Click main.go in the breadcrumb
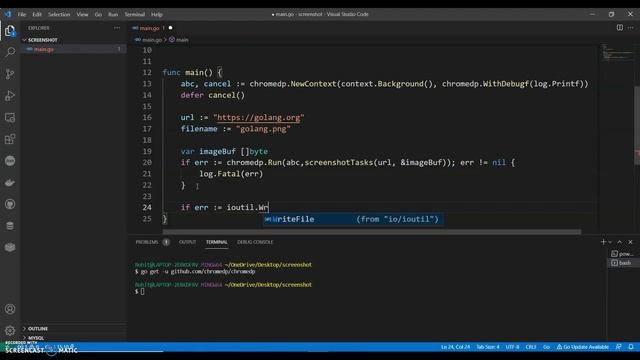The width and height of the screenshot is (640, 360). 152,40
